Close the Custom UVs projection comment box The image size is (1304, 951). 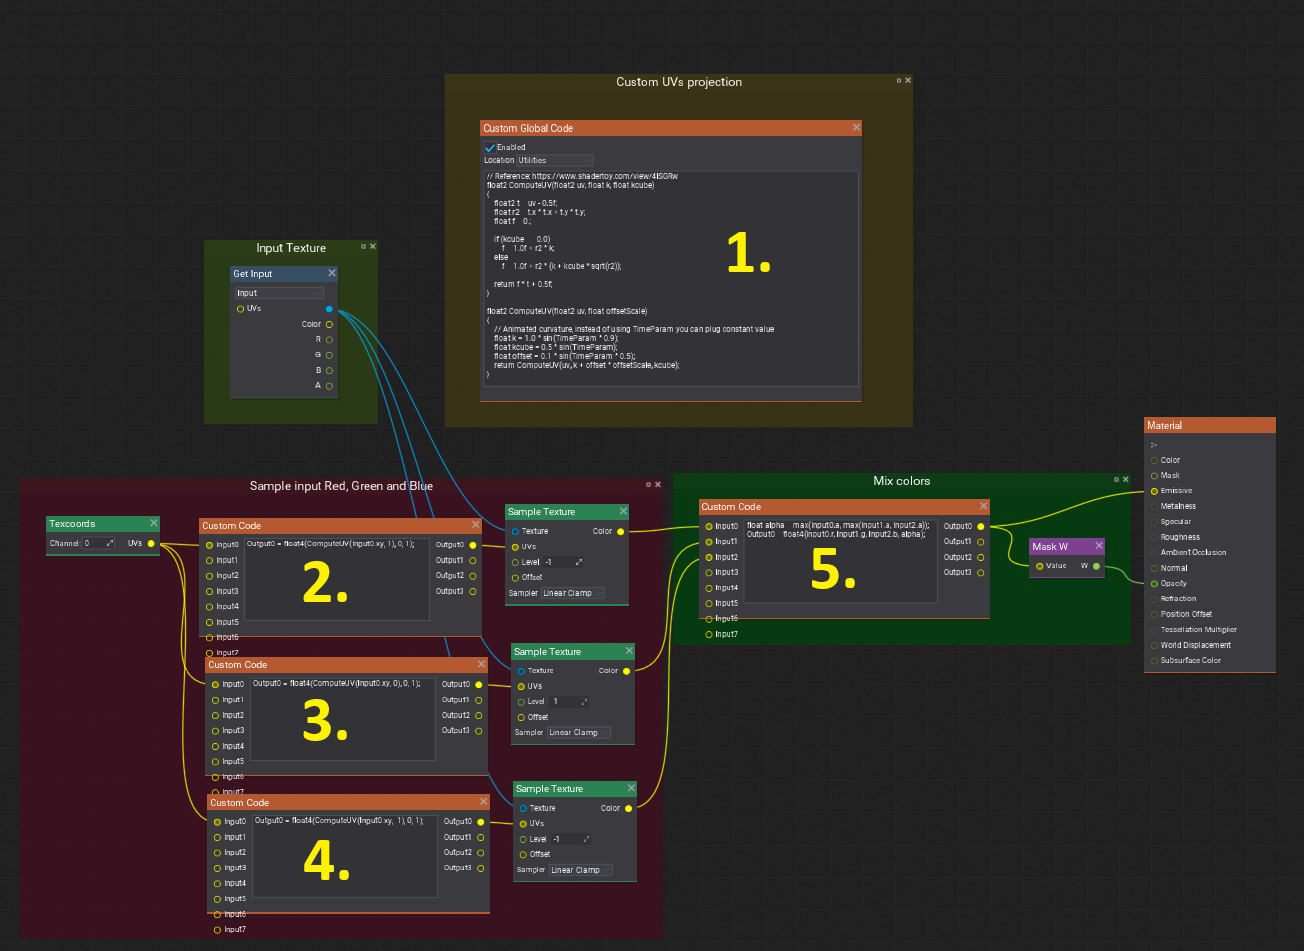(908, 80)
